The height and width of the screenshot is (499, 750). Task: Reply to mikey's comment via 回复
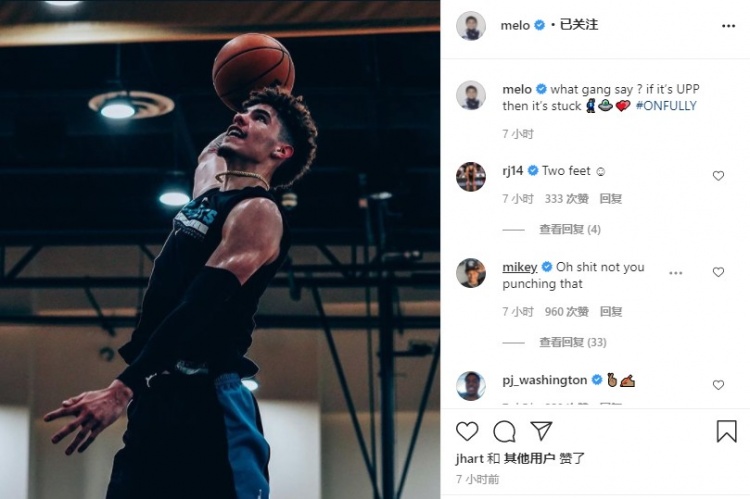tap(610, 312)
